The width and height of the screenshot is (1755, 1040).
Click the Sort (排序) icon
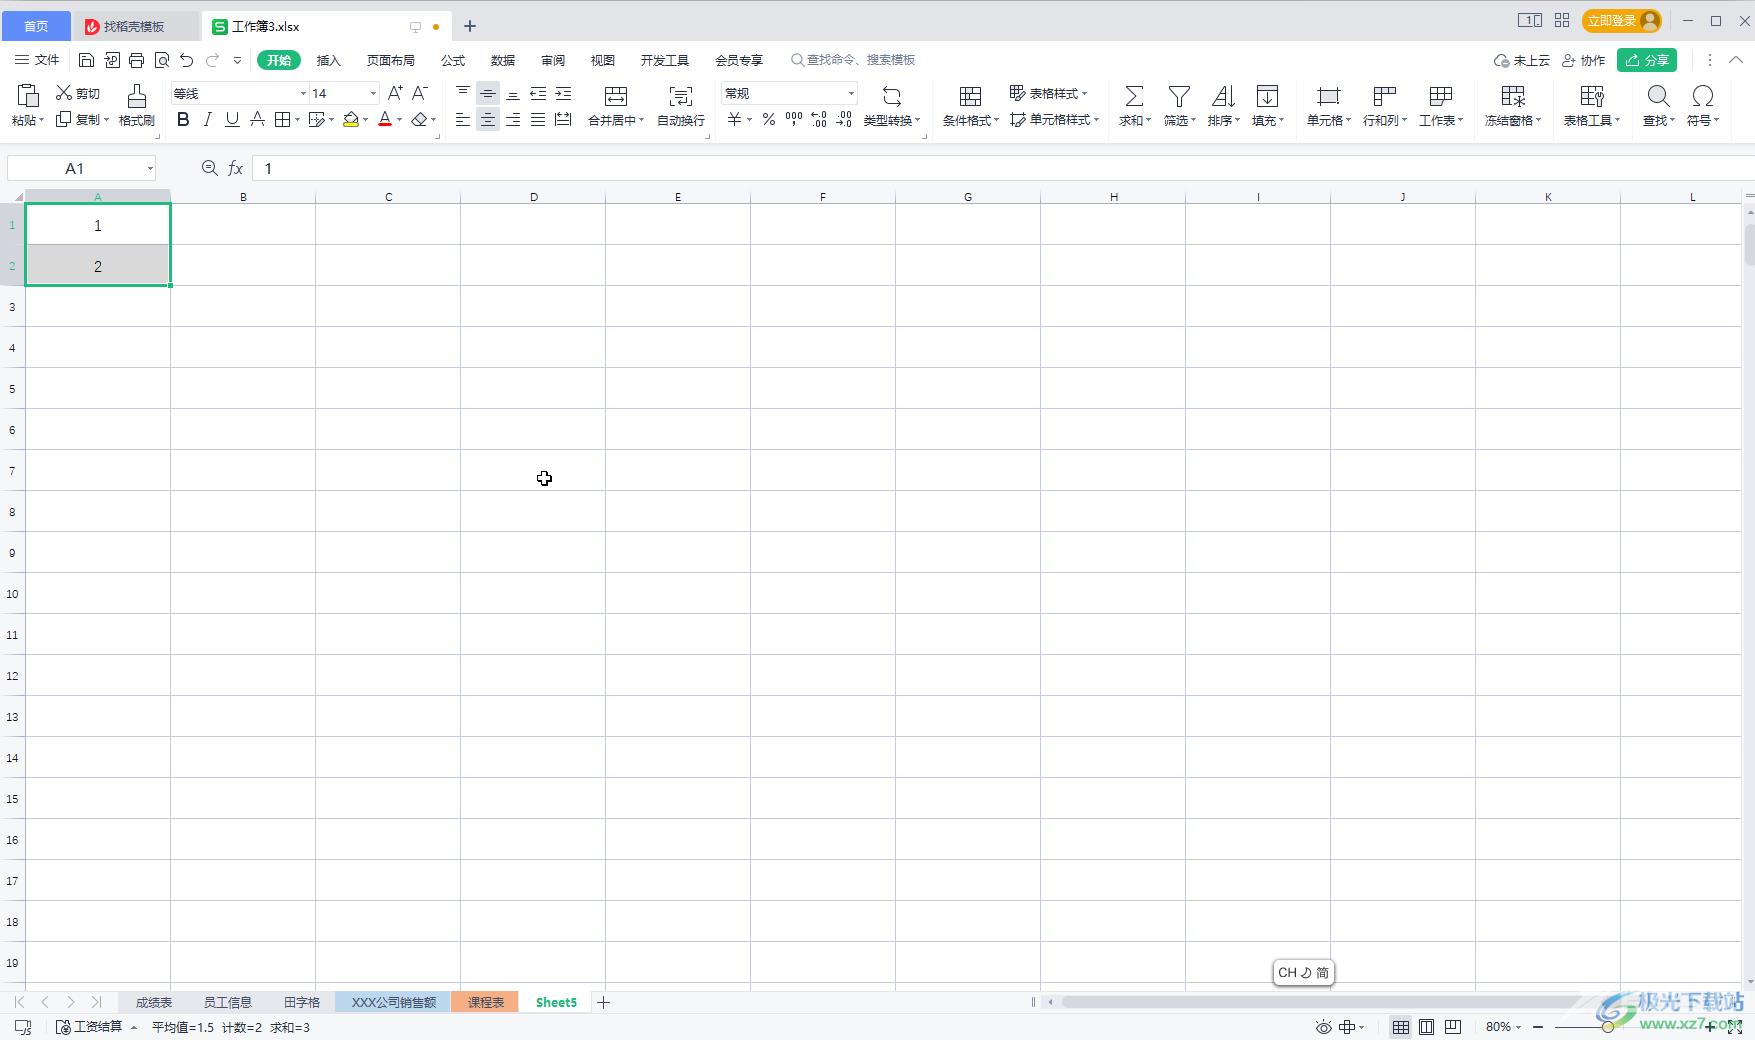(1223, 96)
